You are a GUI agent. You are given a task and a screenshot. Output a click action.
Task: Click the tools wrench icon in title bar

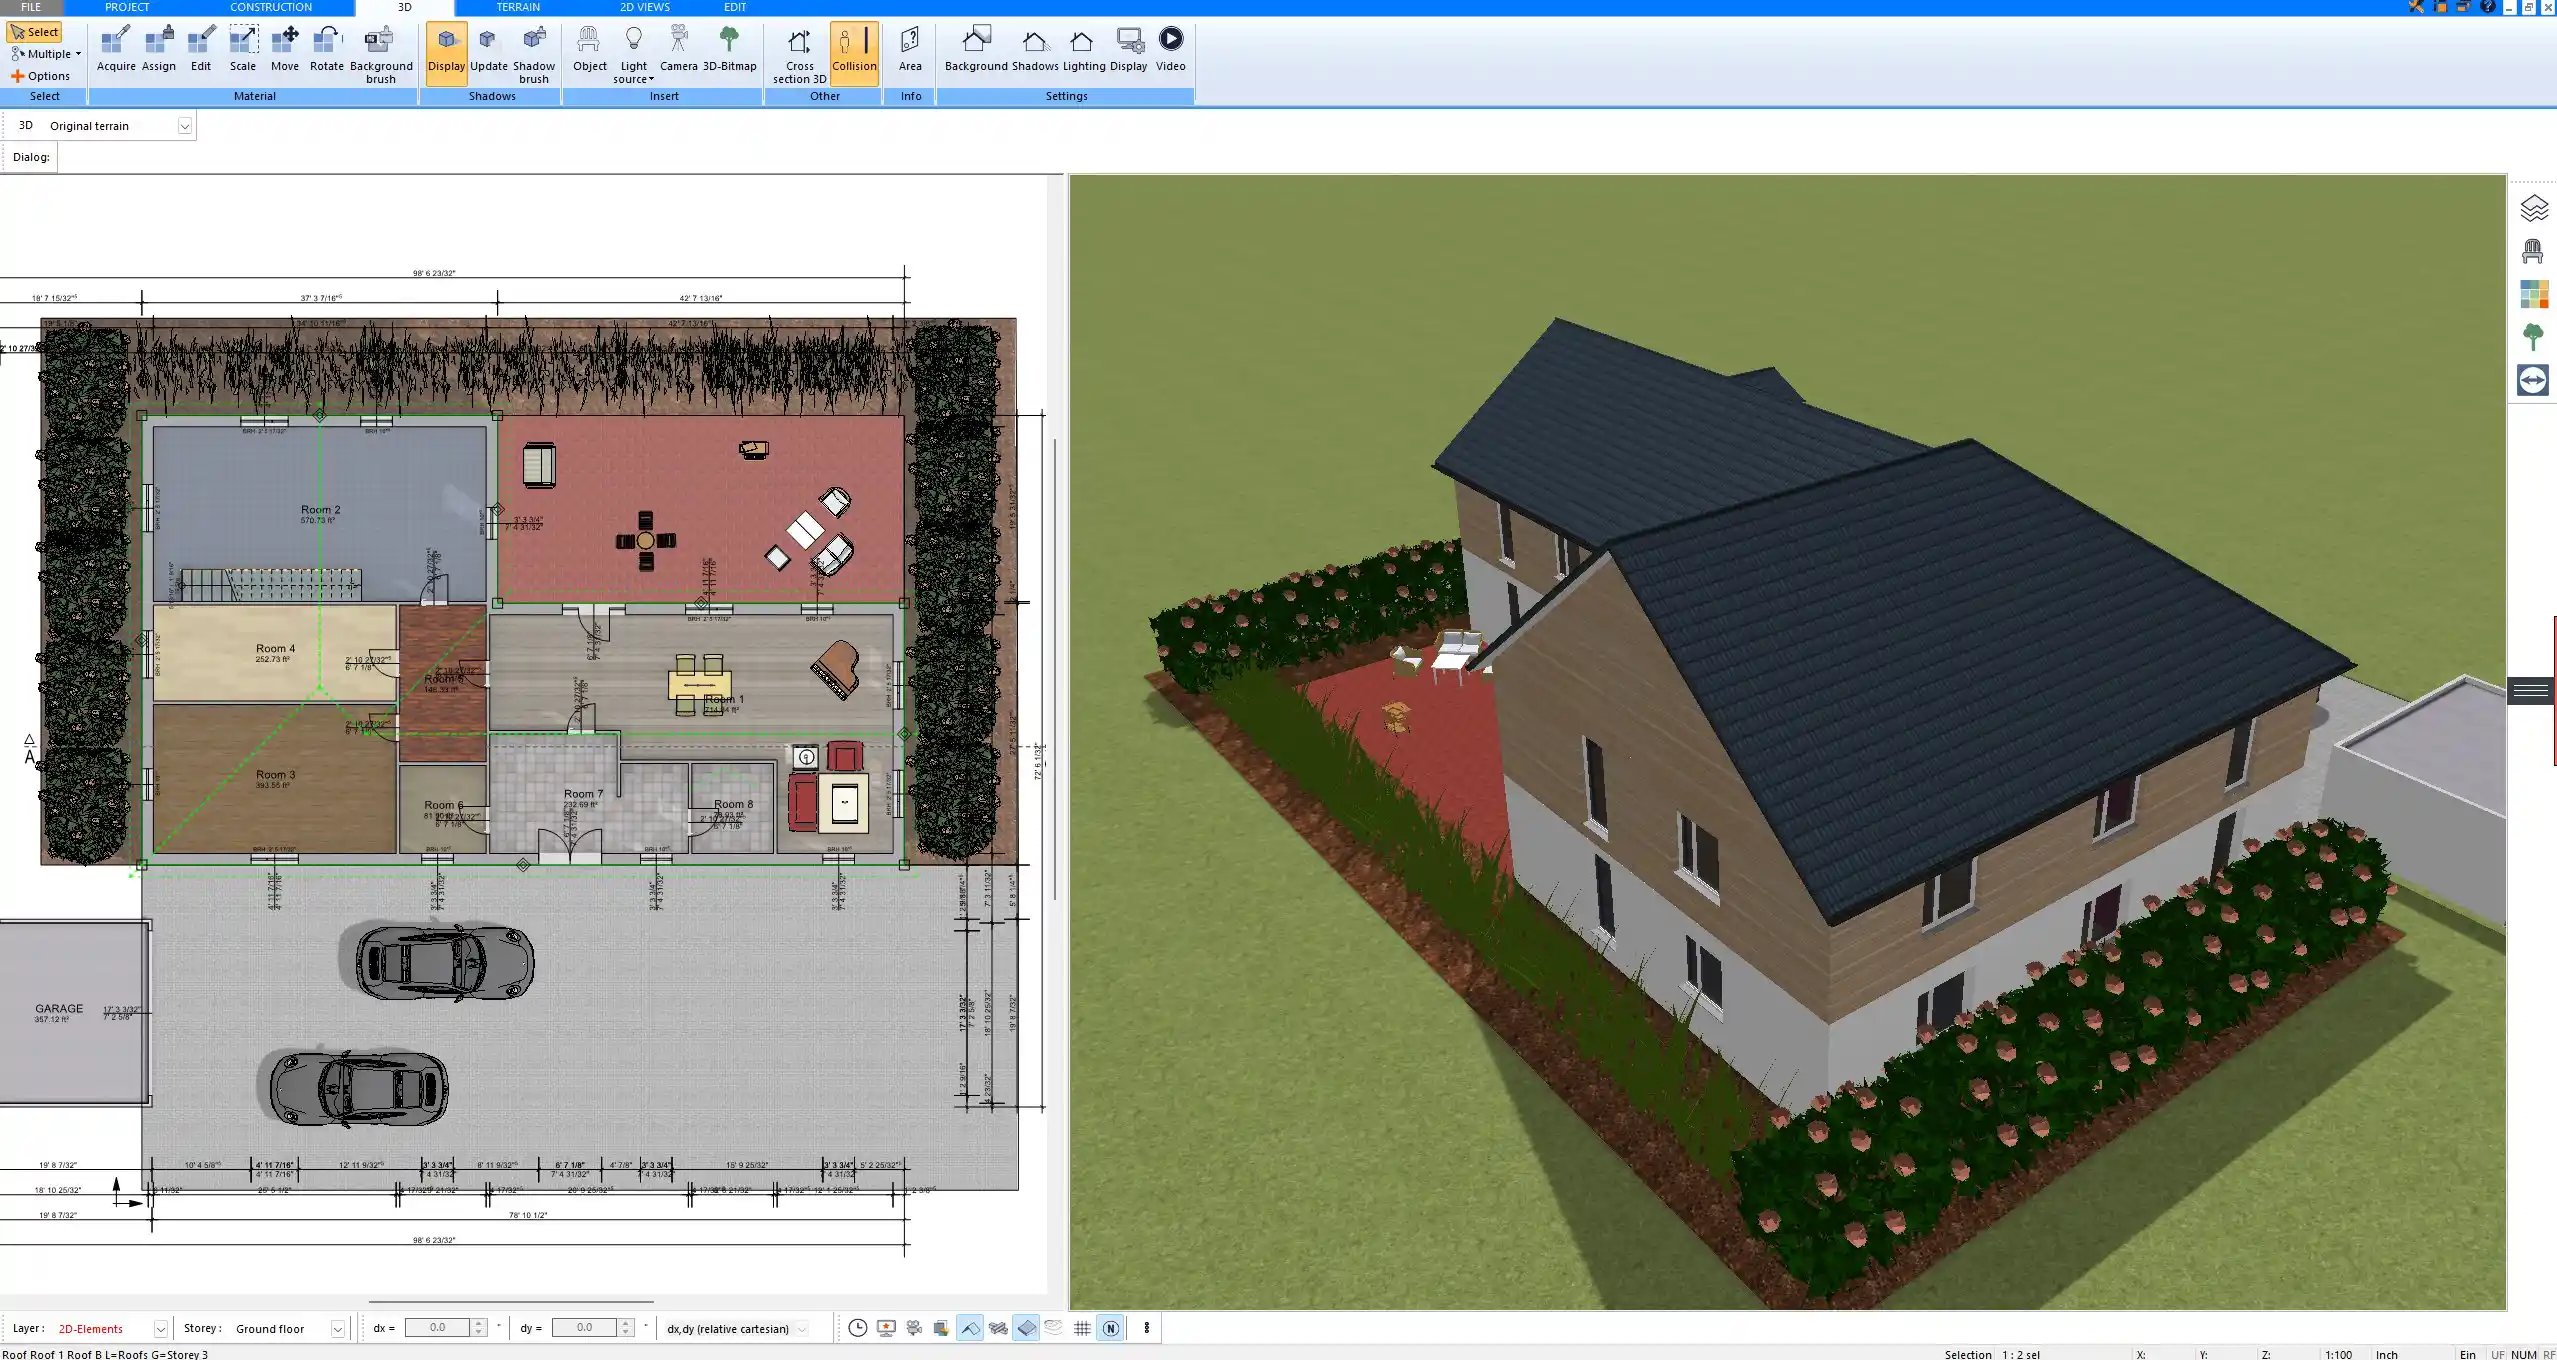[x=2416, y=7]
